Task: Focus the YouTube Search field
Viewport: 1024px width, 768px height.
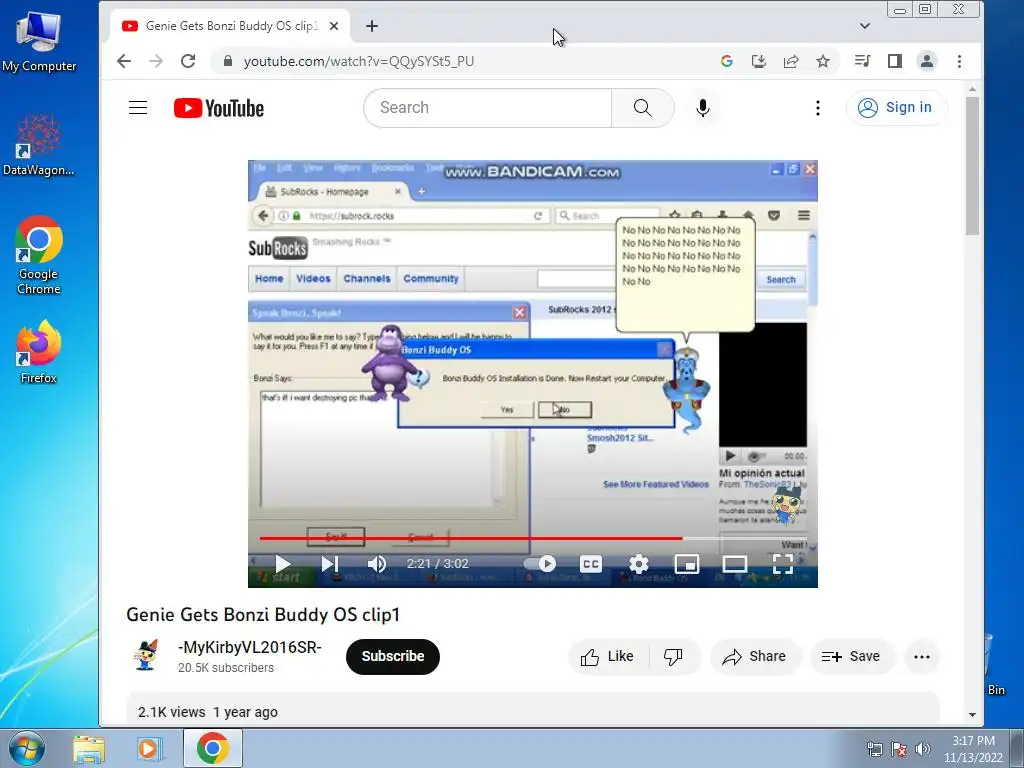Action: (487, 108)
